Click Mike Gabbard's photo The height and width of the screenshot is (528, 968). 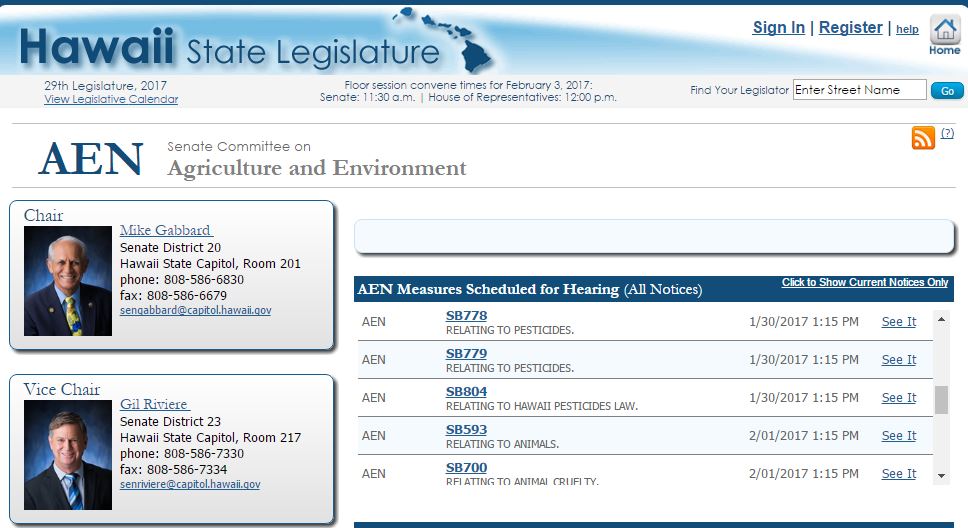coord(68,281)
